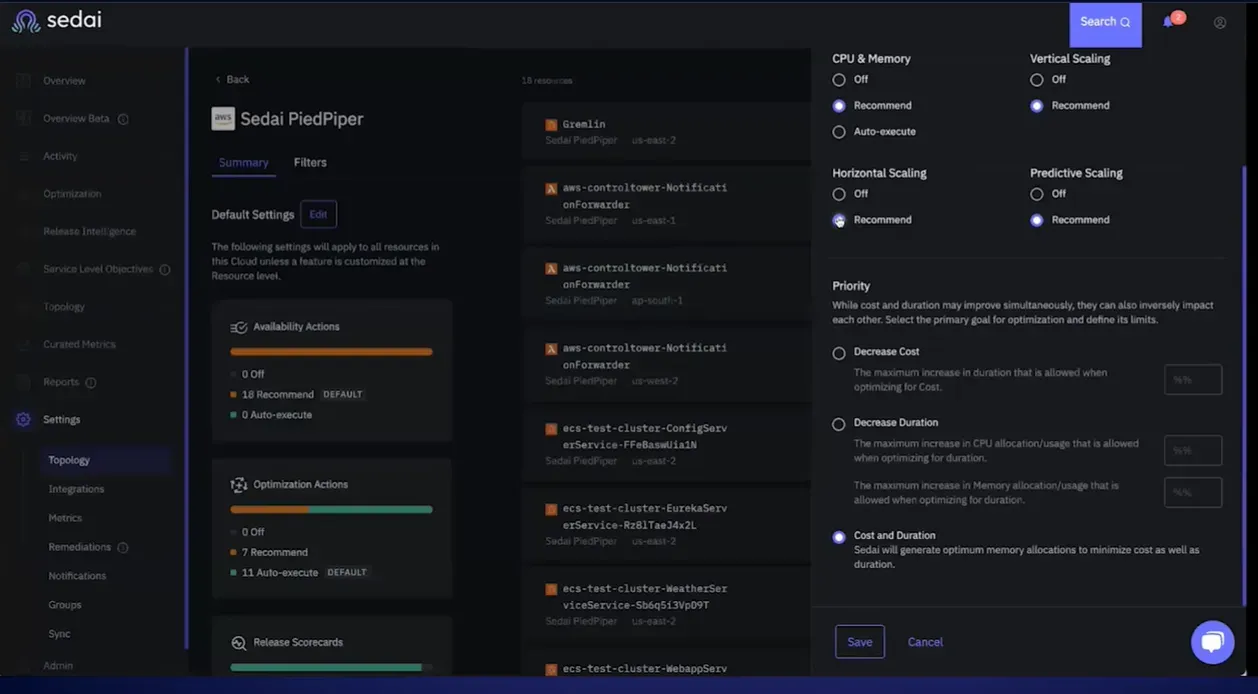Click the info icon beside Remediations
This screenshot has height=694, width=1258.
tap(123, 548)
